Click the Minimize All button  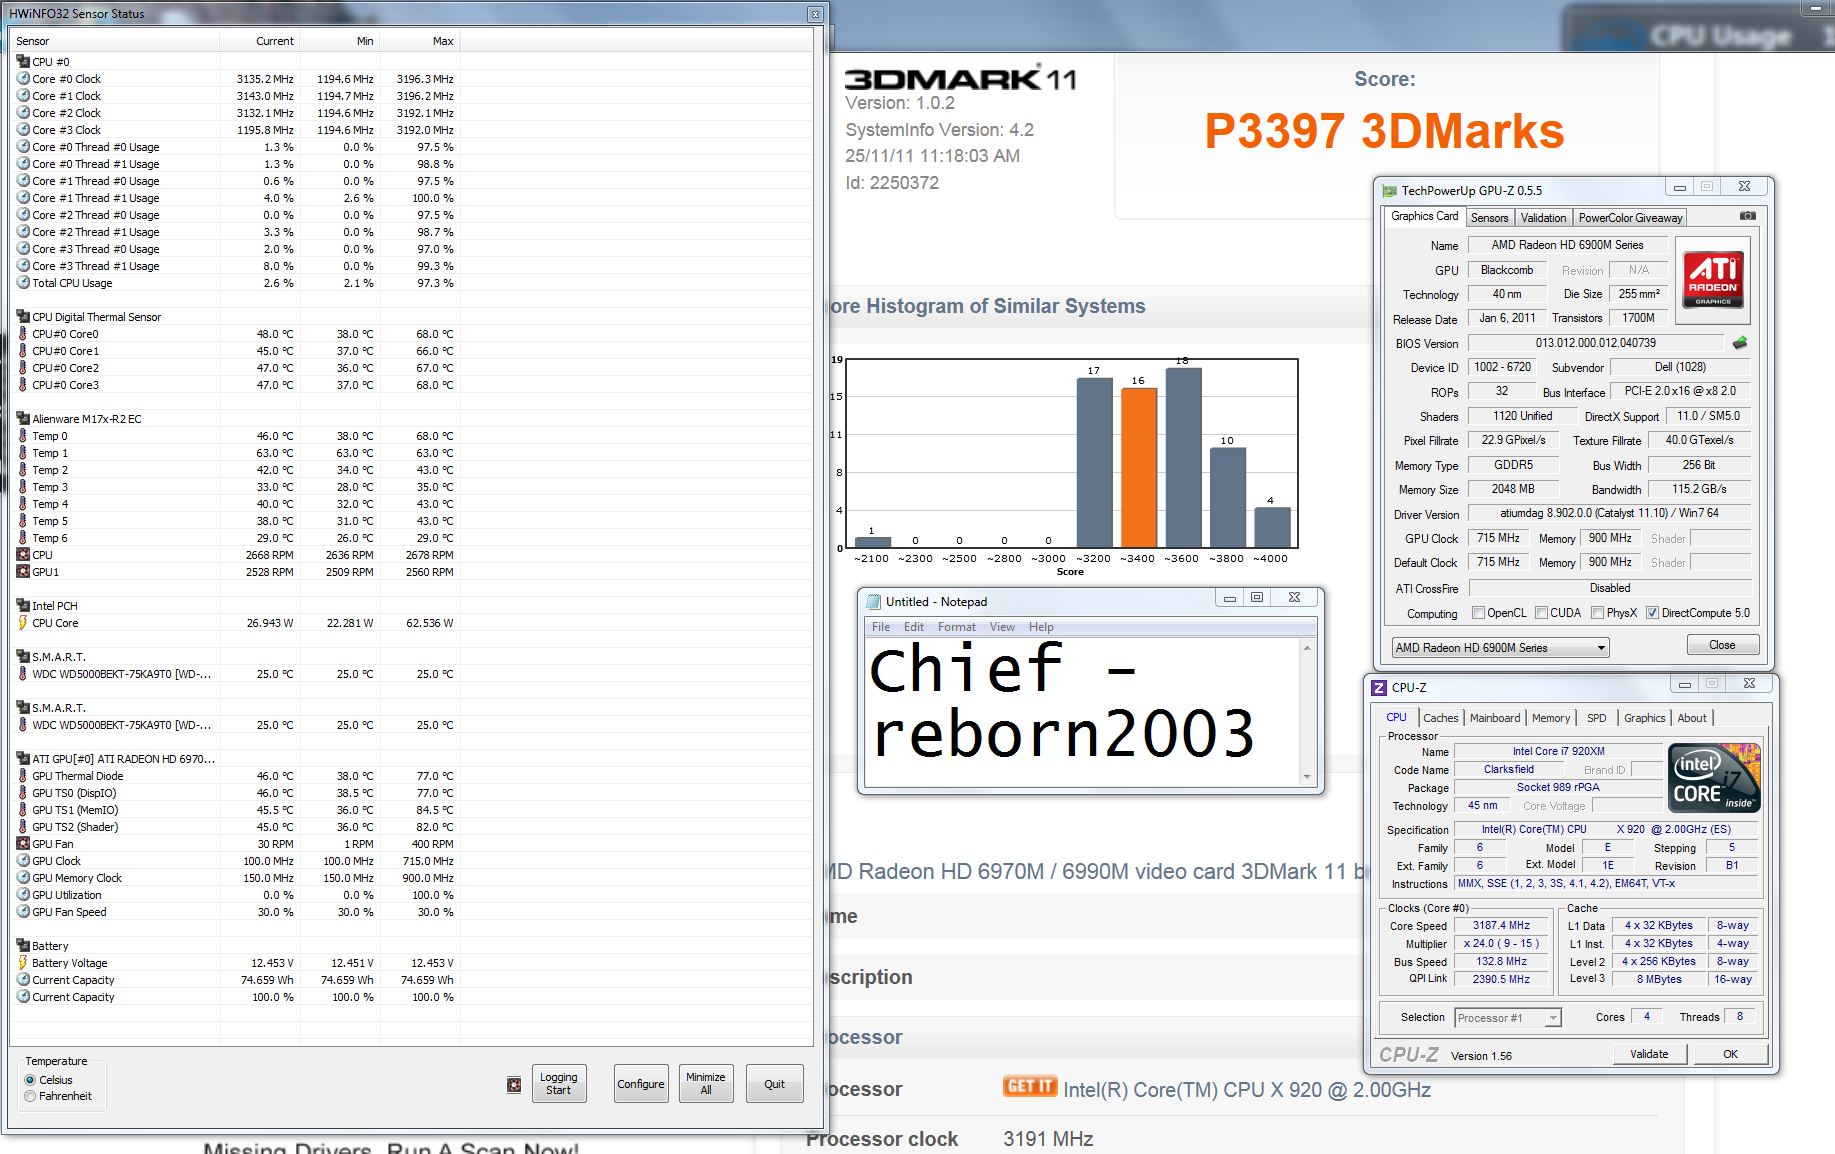706,1084
